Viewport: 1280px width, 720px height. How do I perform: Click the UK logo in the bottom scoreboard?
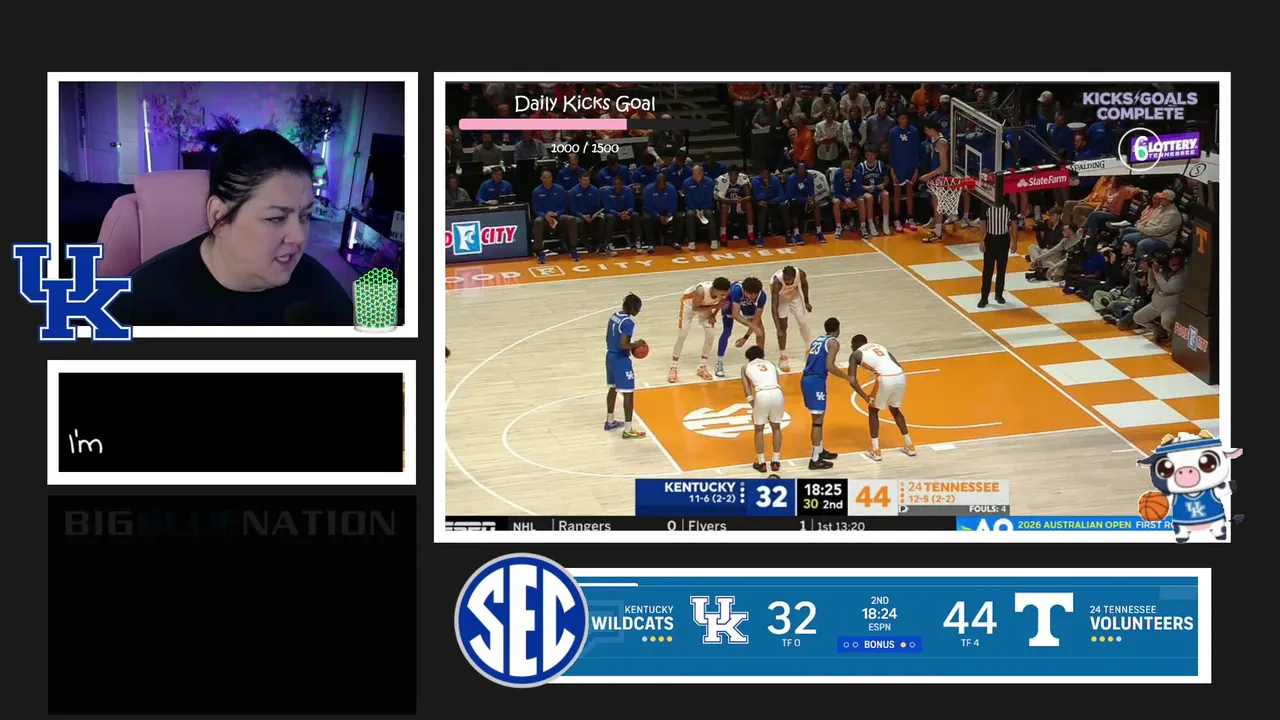(x=719, y=619)
